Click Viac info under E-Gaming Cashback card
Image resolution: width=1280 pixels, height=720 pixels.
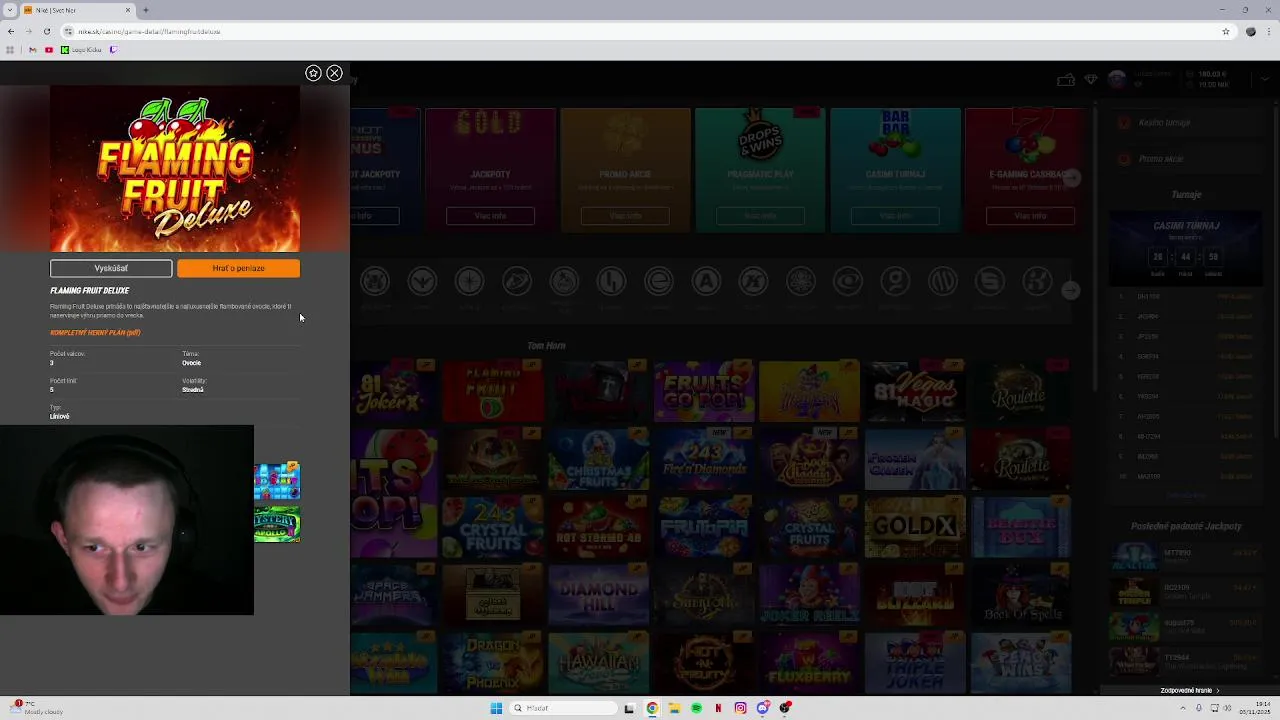coord(1030,216)
